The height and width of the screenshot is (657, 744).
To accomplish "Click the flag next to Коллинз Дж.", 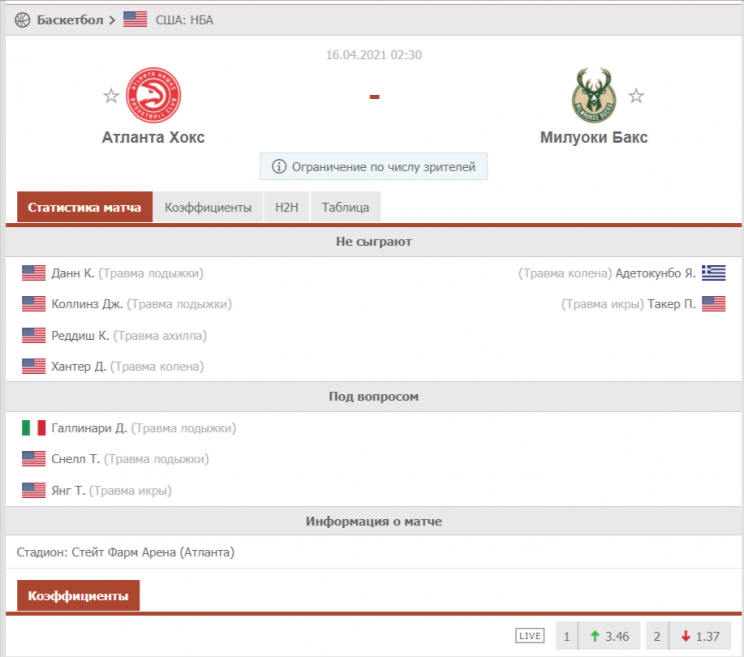I will point(34,304).
